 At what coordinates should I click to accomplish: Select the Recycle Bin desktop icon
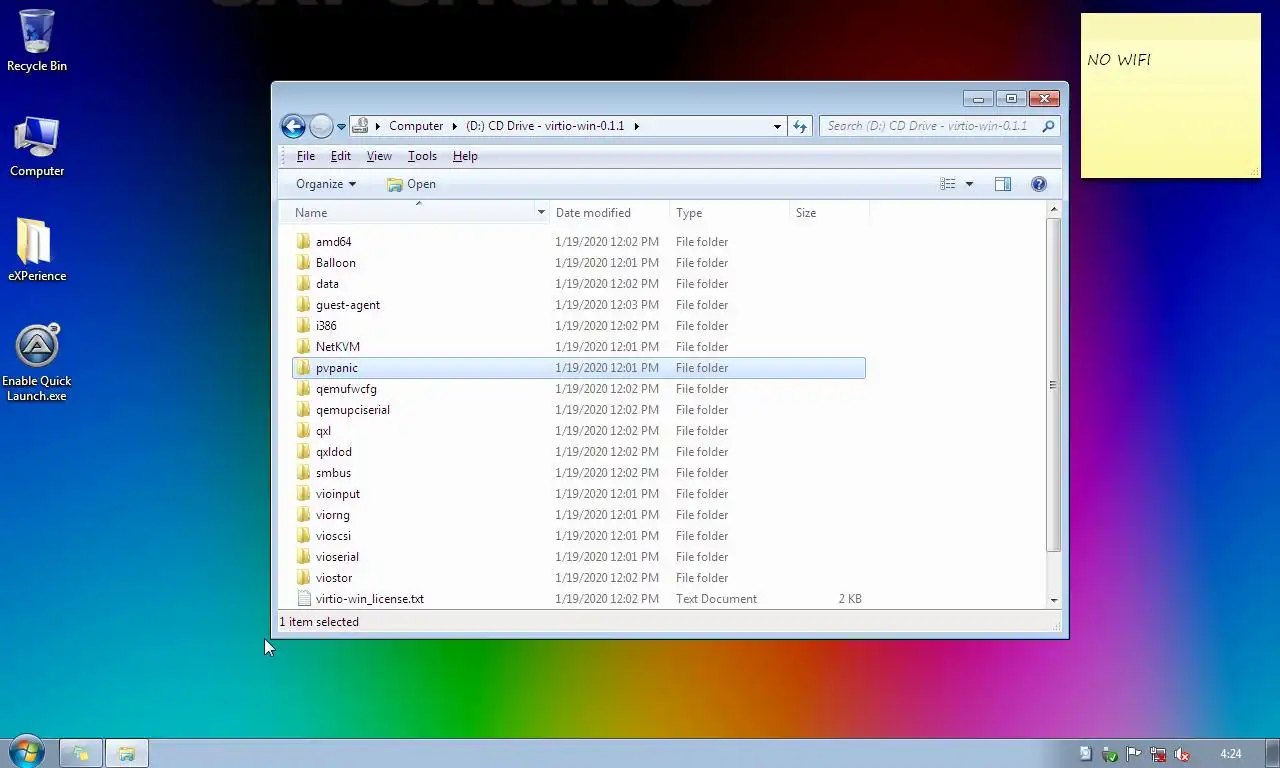click(37, 41)
